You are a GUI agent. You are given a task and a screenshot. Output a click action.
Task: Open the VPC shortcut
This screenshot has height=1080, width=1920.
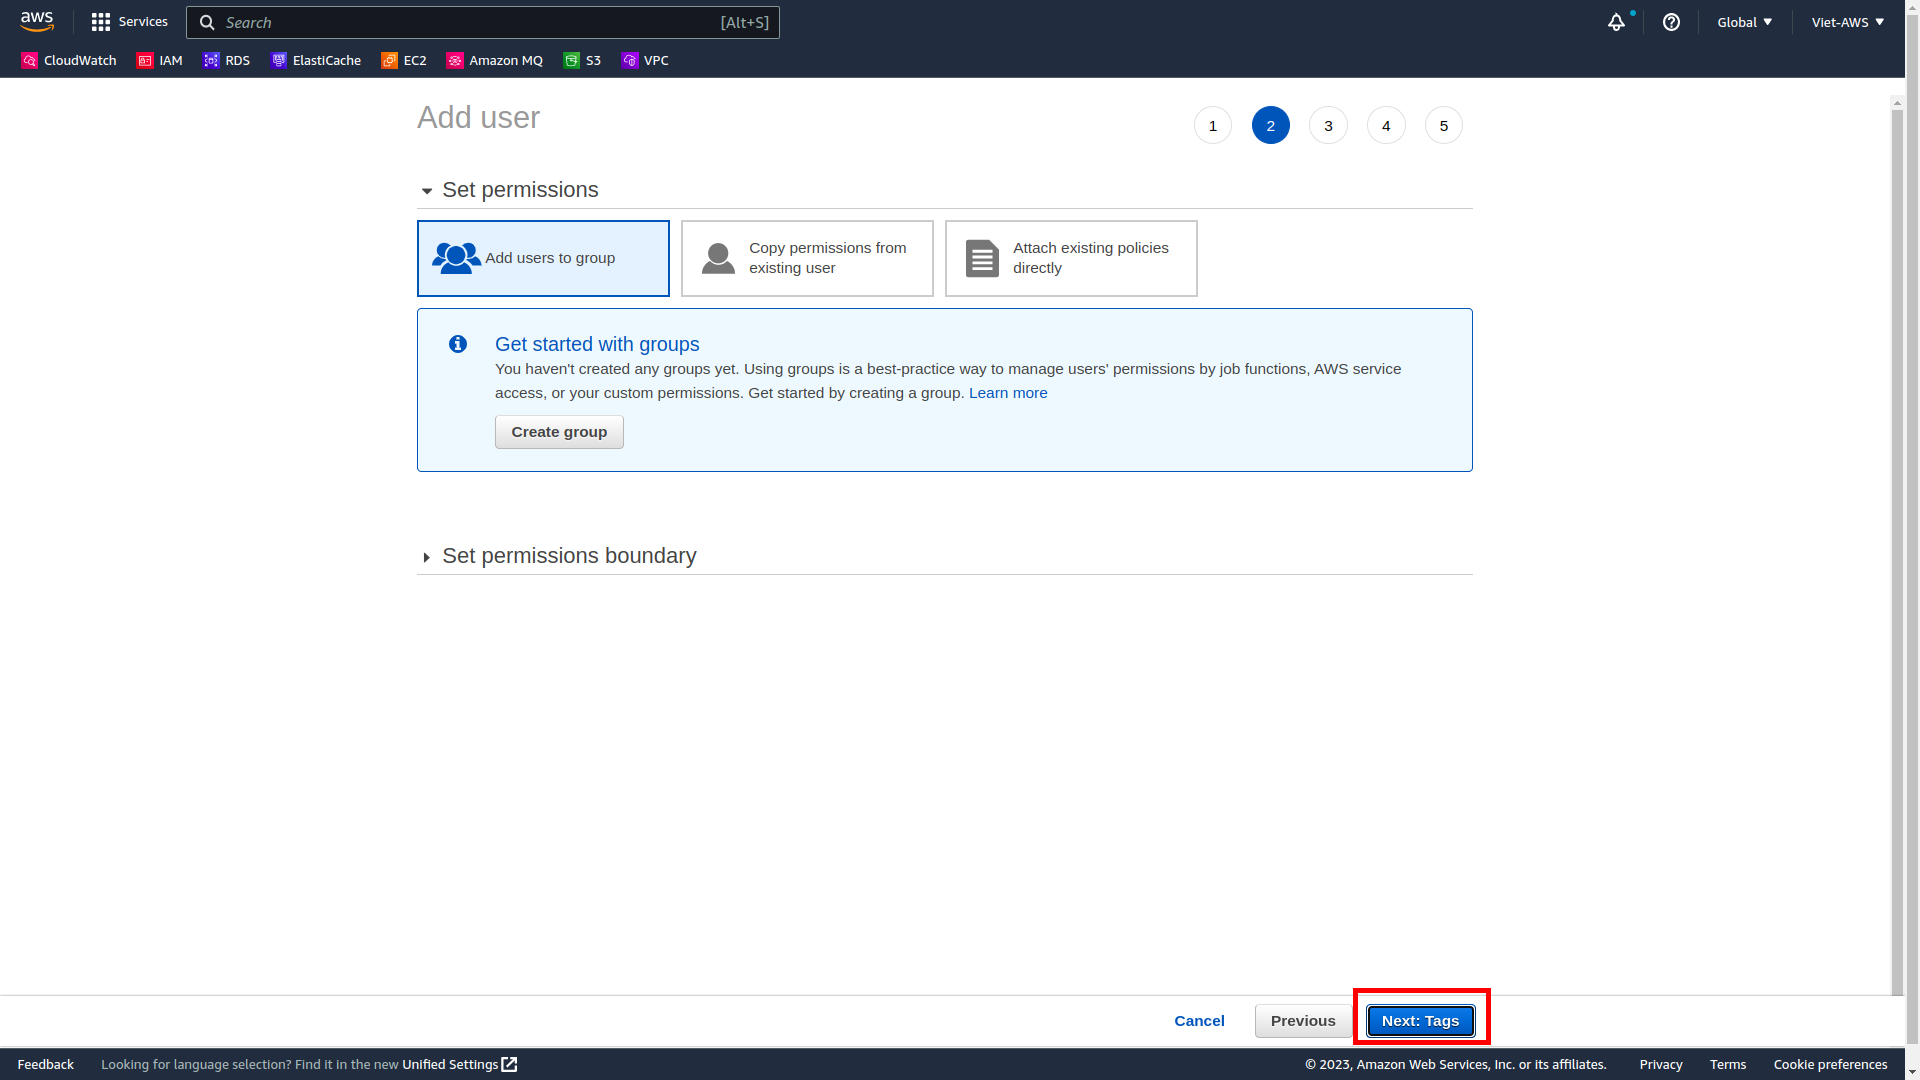point(645,60)
